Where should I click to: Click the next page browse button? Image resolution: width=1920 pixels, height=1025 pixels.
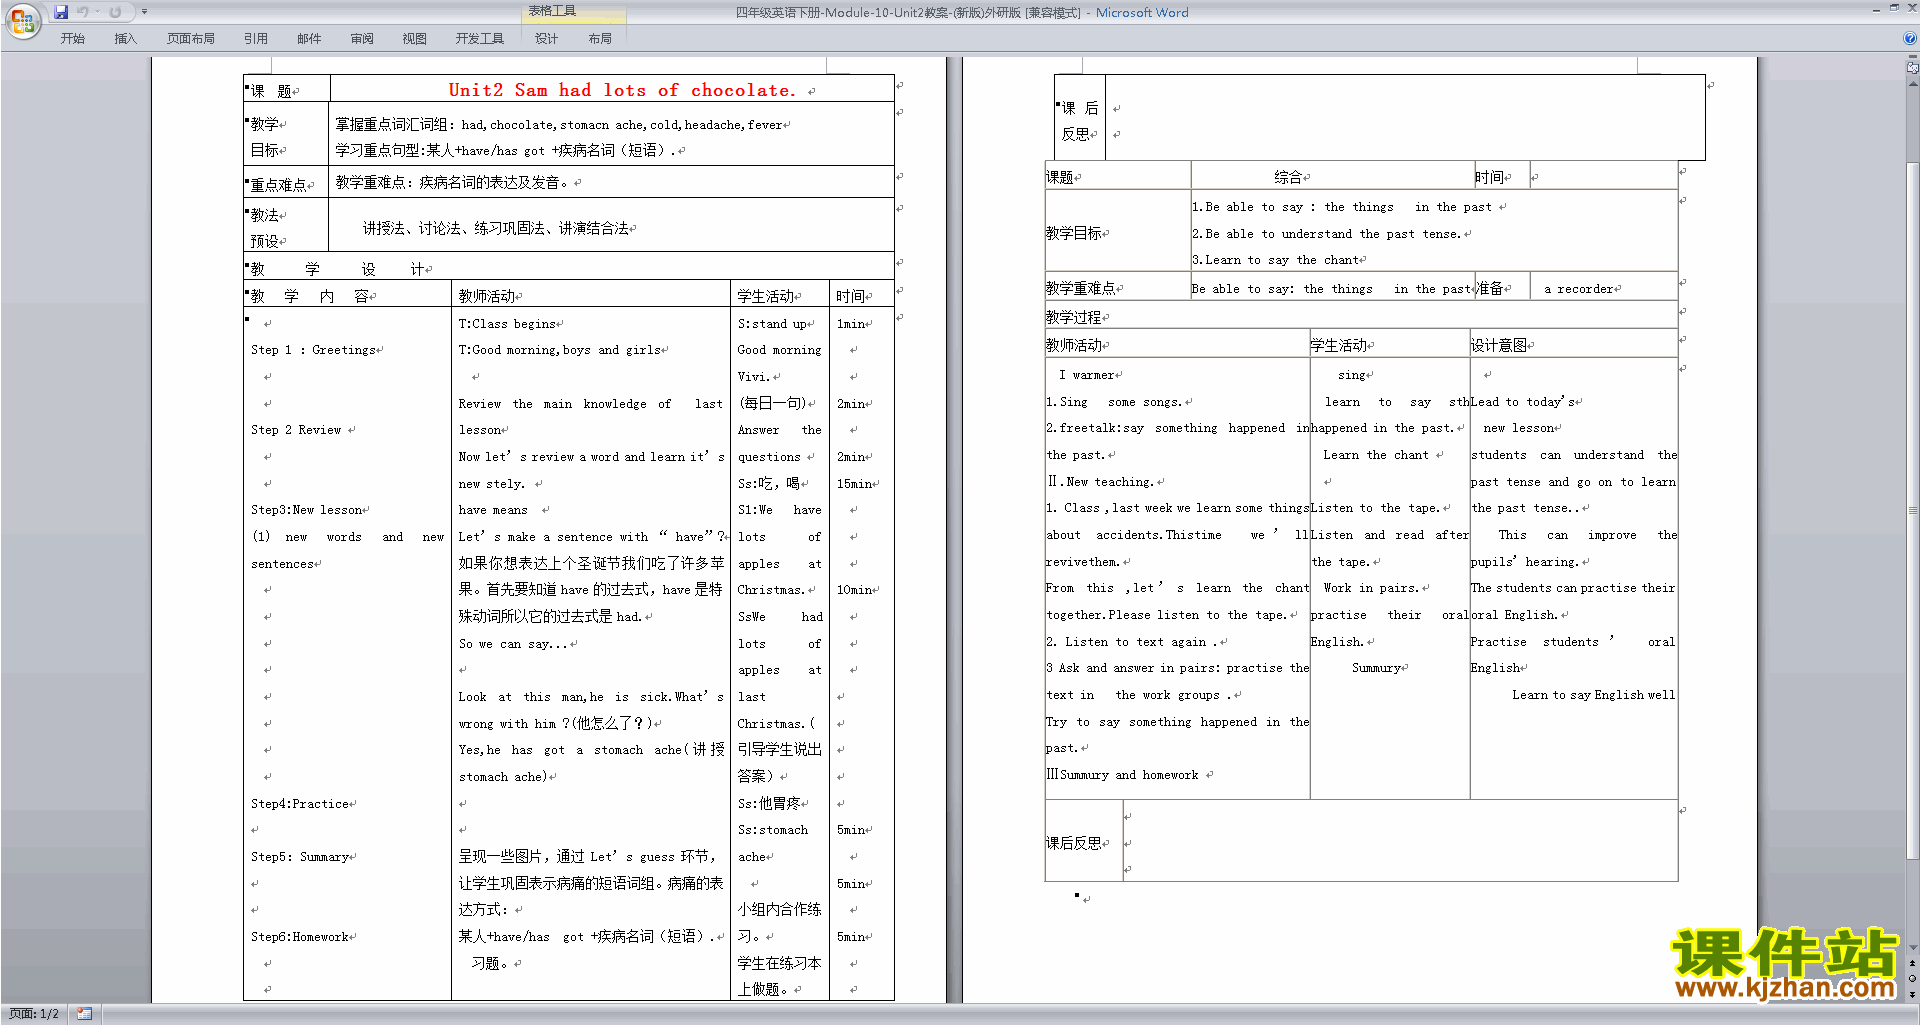click(1912, 994)
